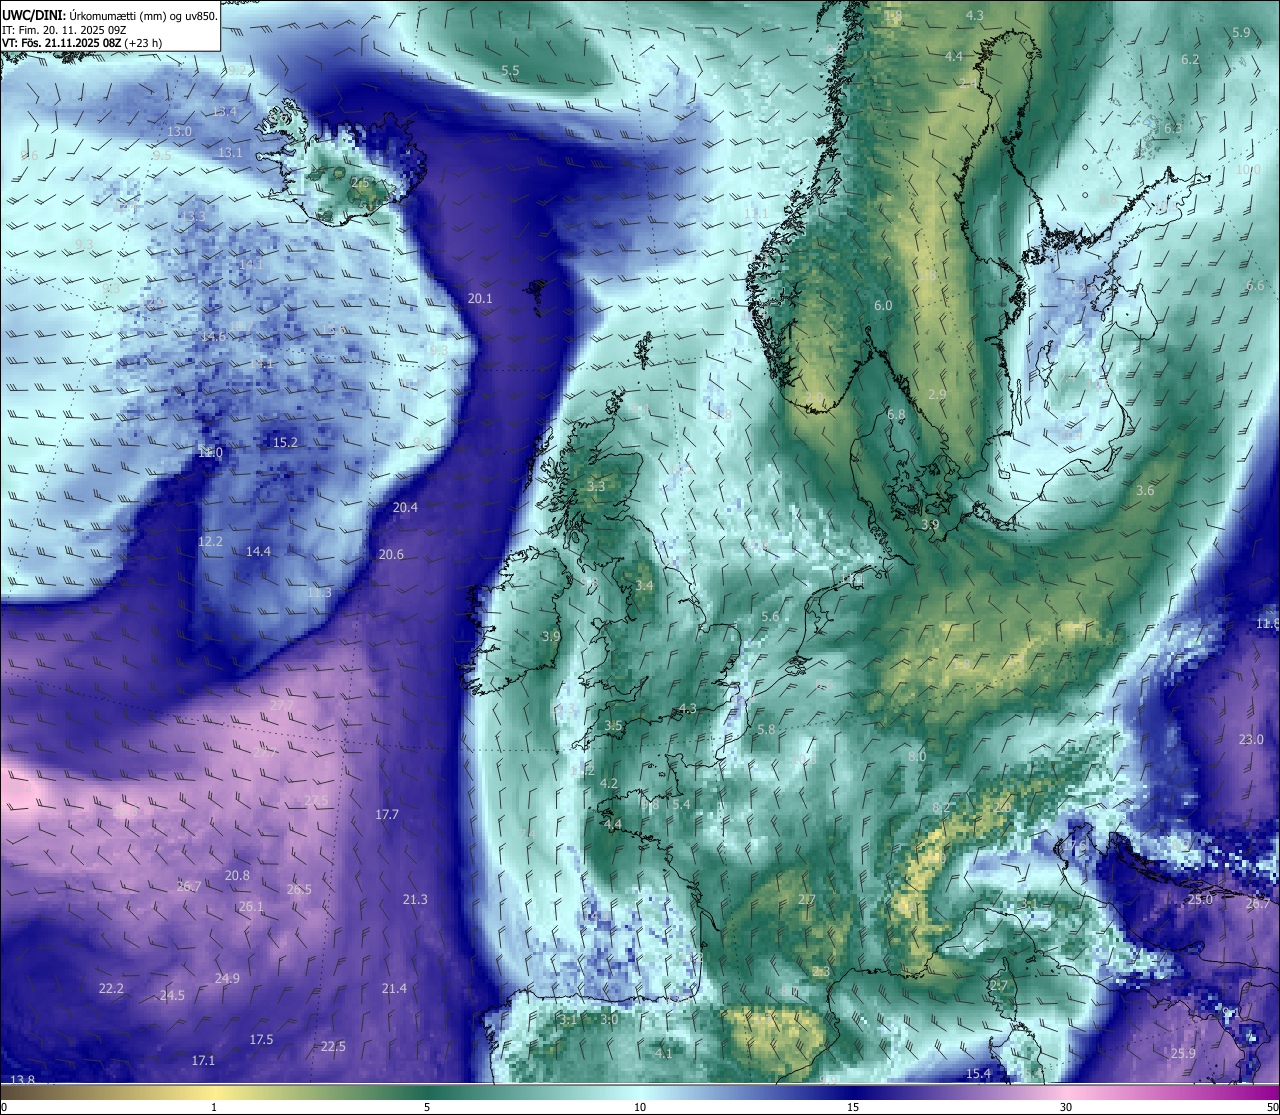The width and height of the screenshot is (1280, 1115).
Task: Click the 6.0 value over Norway
Action: tap(883, 305)
